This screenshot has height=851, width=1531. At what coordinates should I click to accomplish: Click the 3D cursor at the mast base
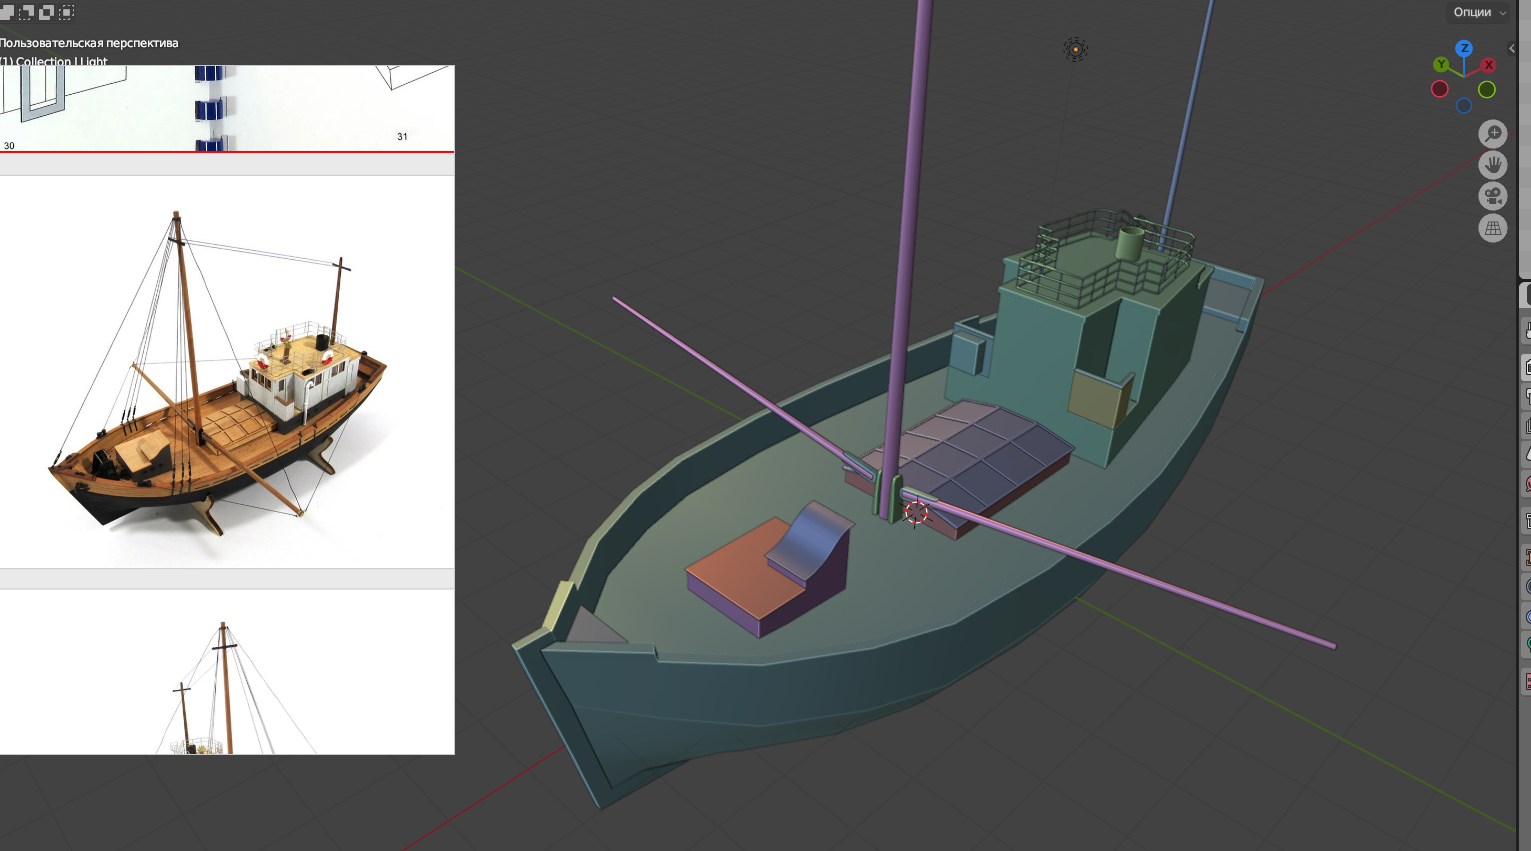coord(916,513)
